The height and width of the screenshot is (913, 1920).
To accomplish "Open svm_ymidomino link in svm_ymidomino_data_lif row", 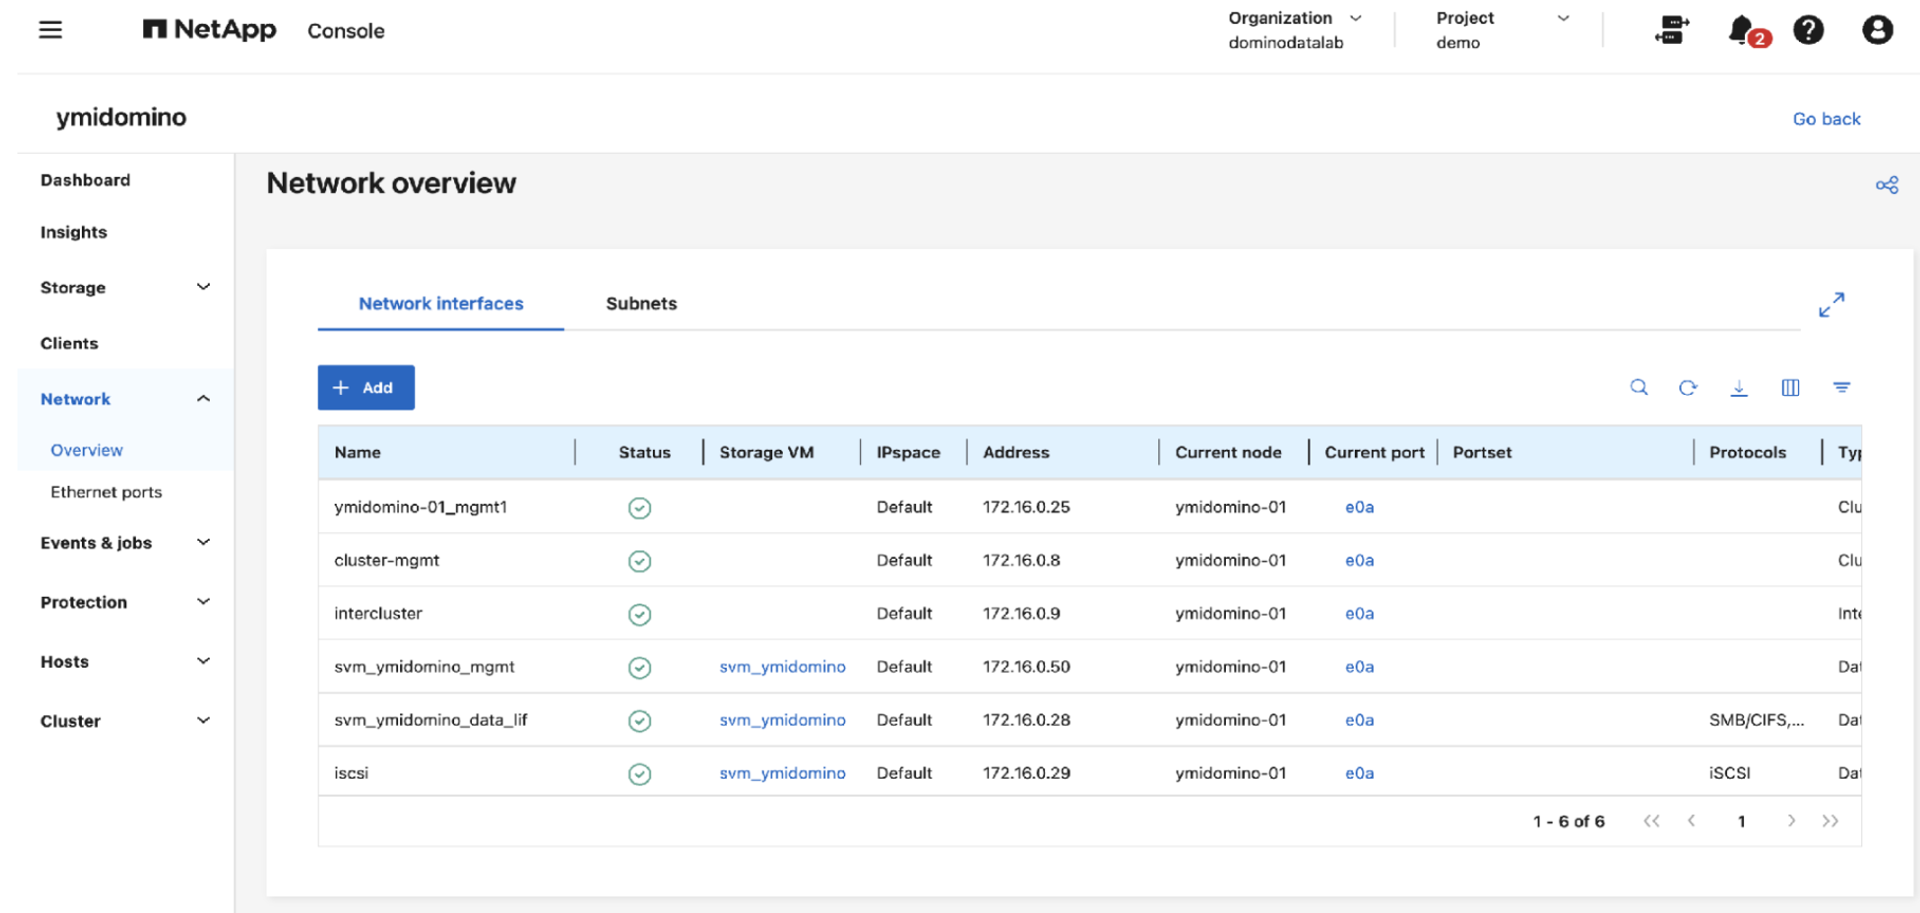I will [x=782, y=720].
